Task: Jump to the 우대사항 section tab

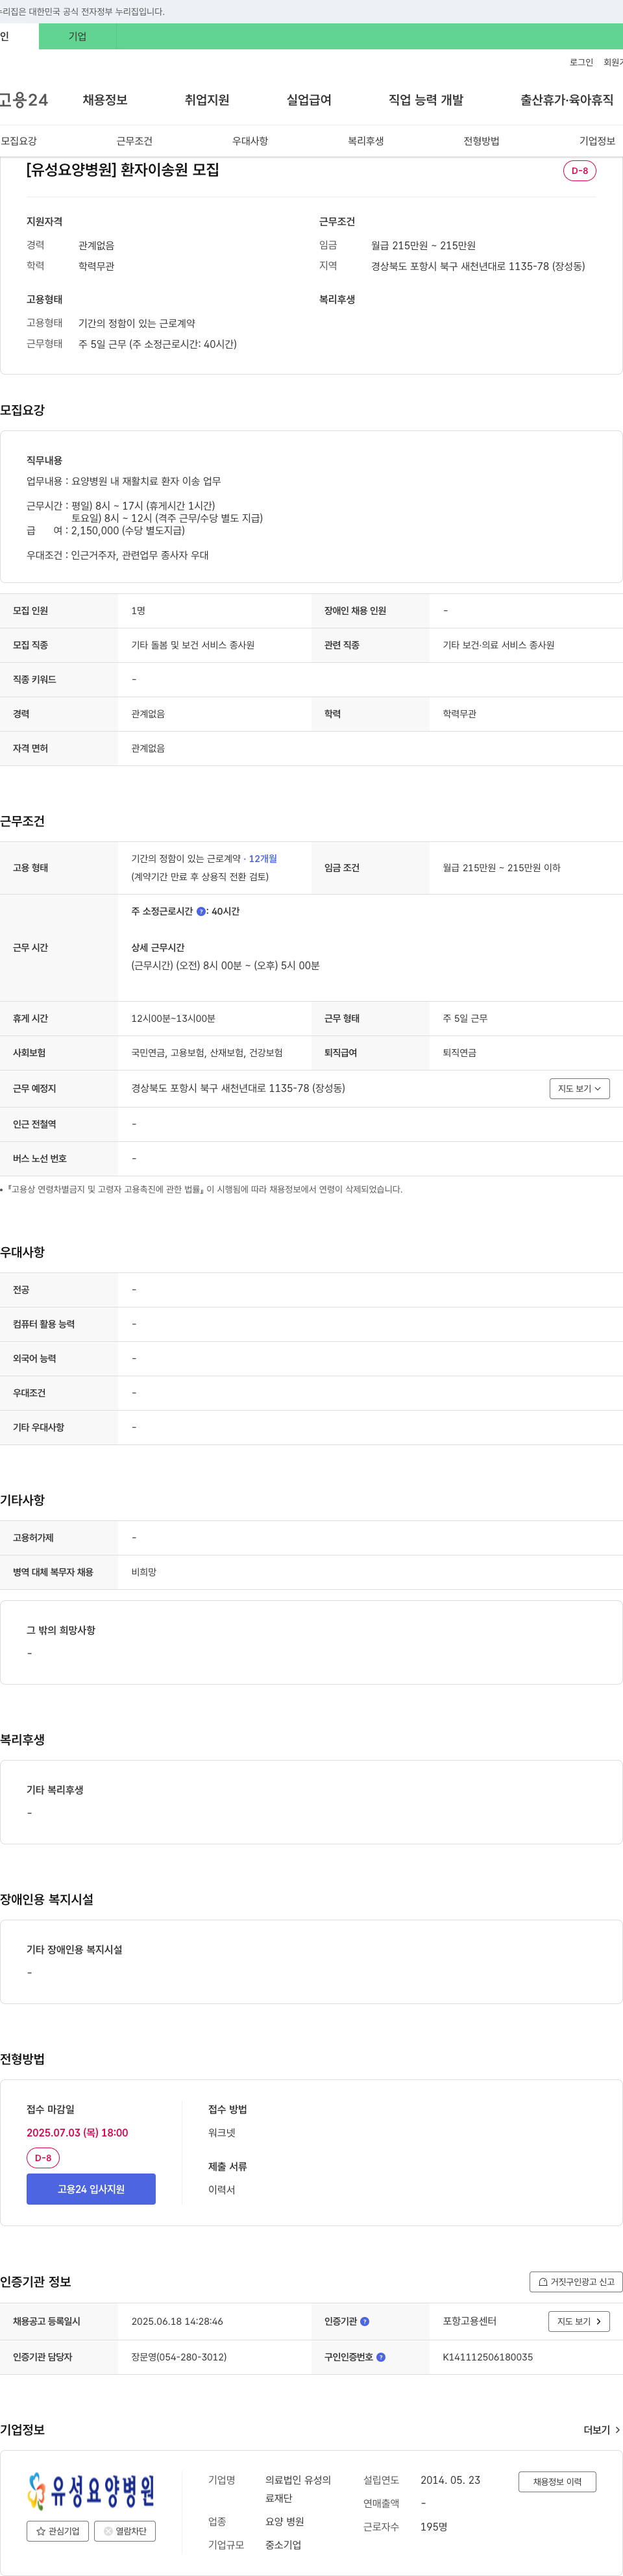Action: click(x=250, y=141)
